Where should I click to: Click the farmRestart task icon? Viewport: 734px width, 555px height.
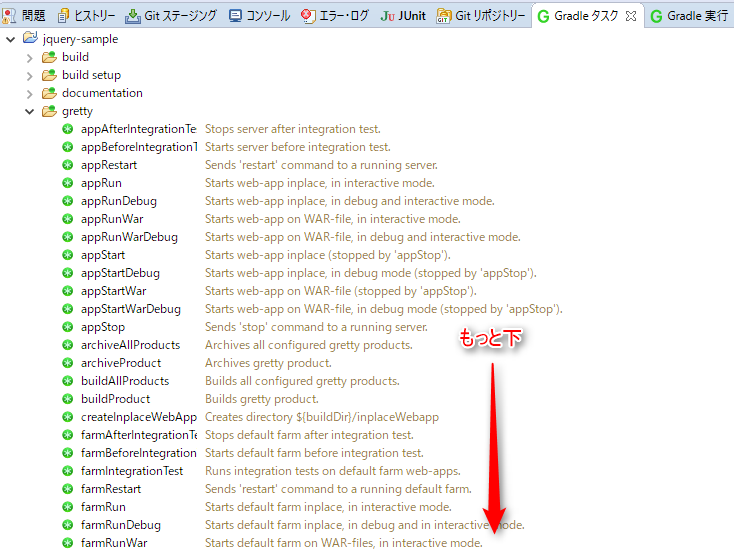(x=68, y=489)
